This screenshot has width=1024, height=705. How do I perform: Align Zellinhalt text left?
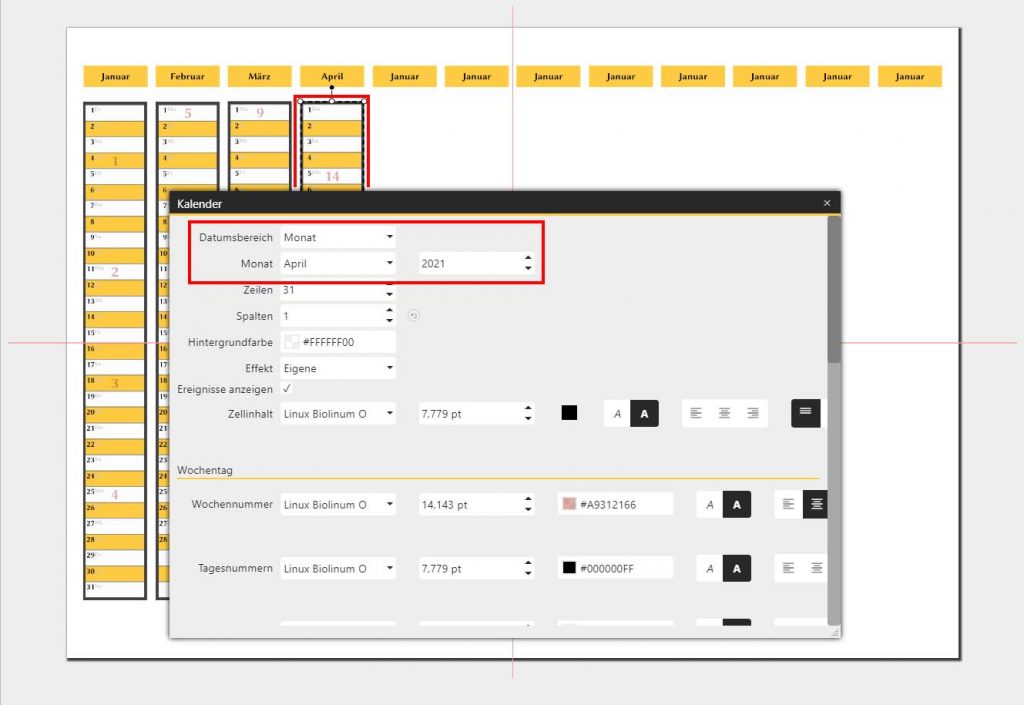[696, 413]
